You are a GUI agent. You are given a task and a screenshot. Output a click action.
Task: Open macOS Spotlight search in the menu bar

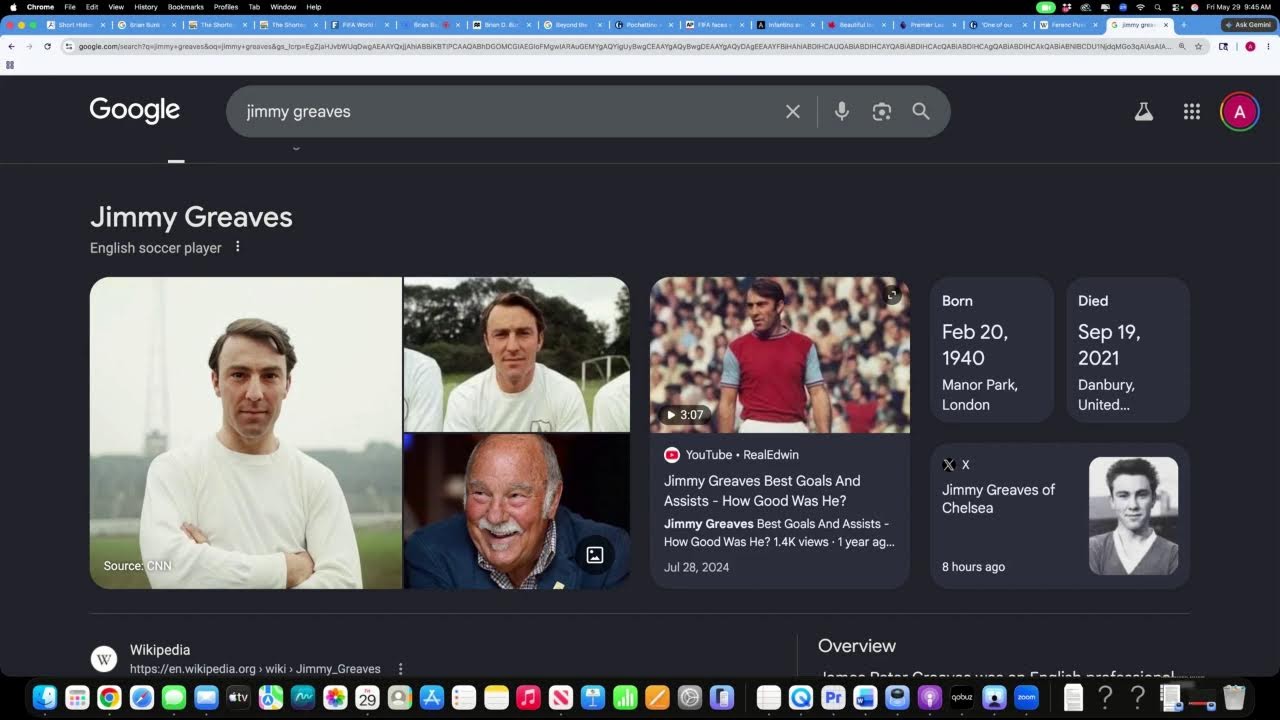click(1158, 7)
